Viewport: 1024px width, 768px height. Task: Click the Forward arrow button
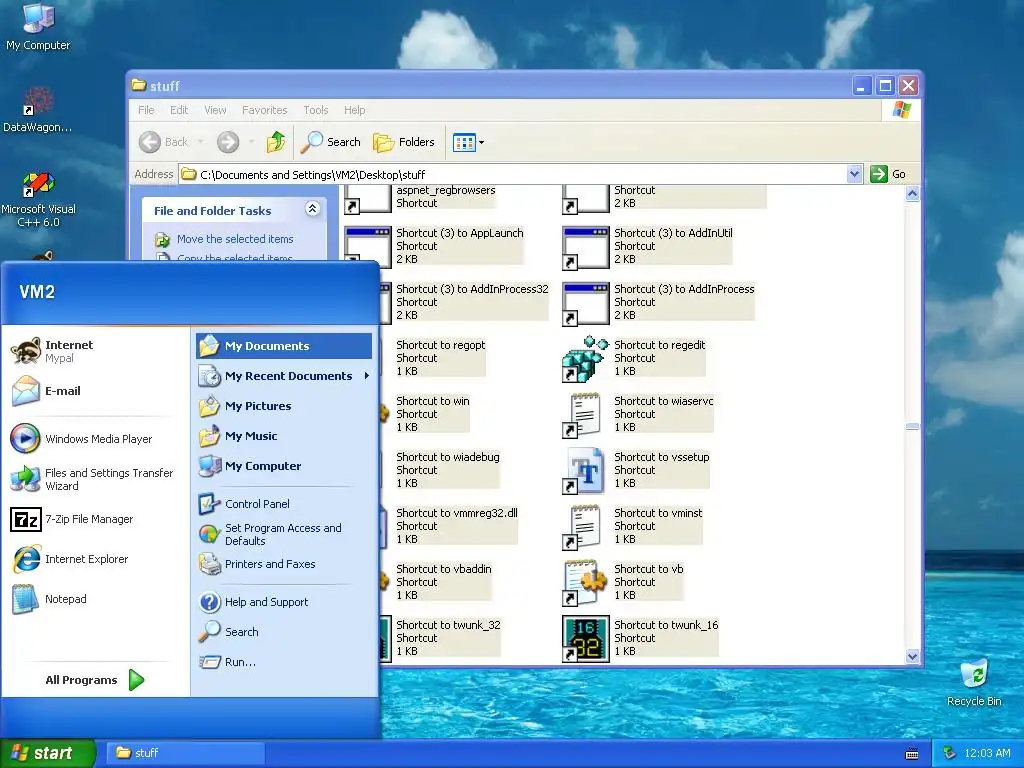coord(228,142)
